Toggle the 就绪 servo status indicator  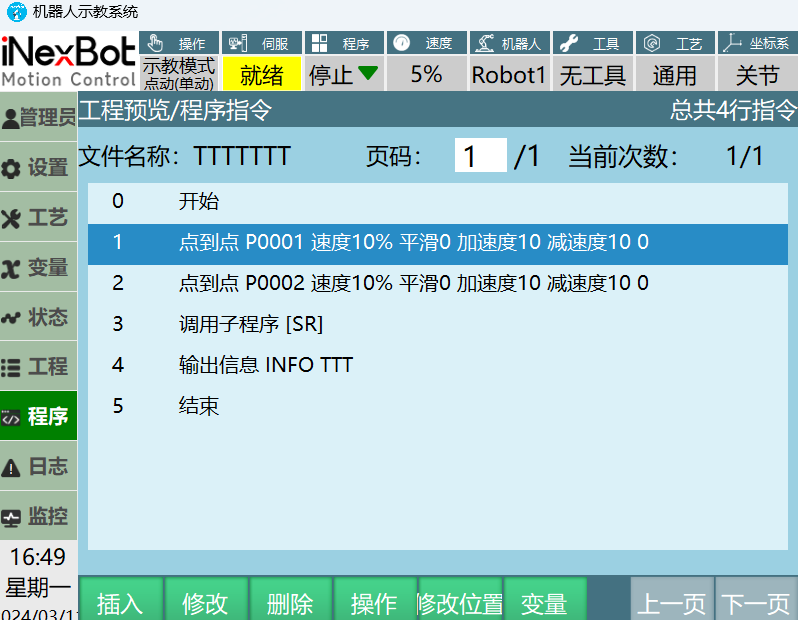pyautogui.click(x=261, y=75)
